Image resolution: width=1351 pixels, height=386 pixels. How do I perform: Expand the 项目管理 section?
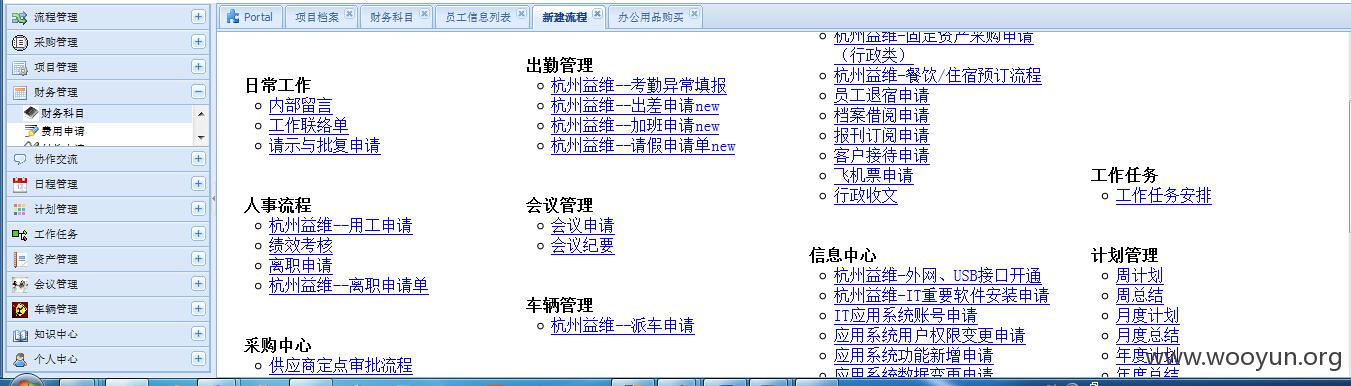point(198,67)
